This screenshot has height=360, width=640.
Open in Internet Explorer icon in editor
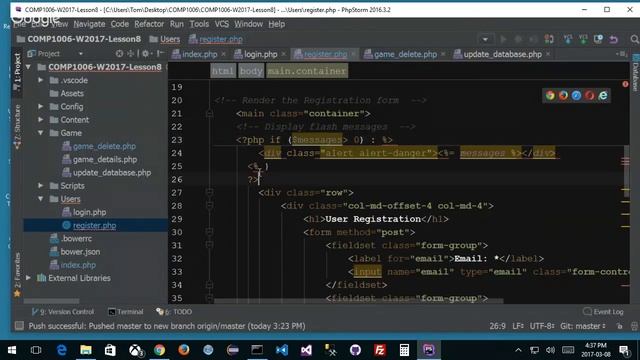(x=603, y=96)
